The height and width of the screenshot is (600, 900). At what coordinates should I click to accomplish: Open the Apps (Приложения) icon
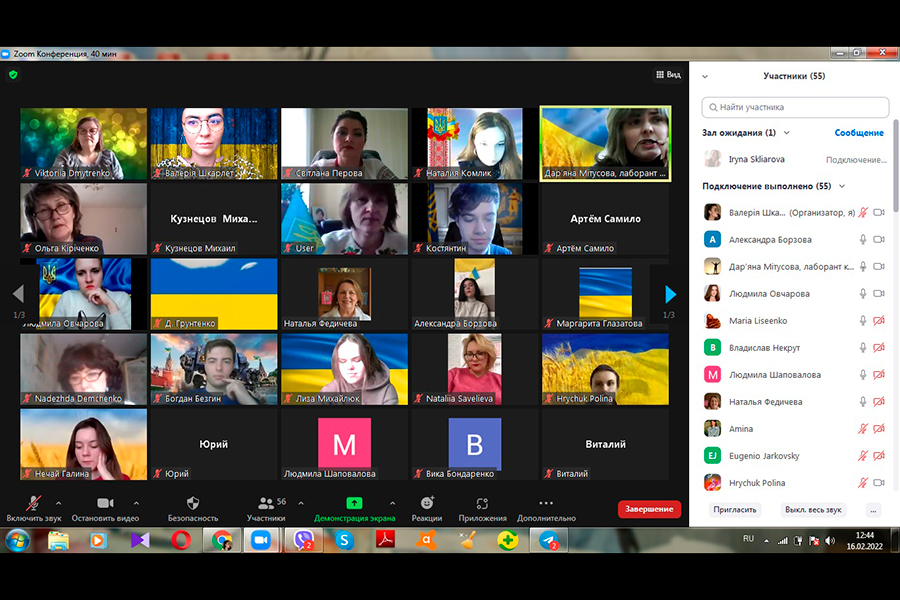pos(482,503)
